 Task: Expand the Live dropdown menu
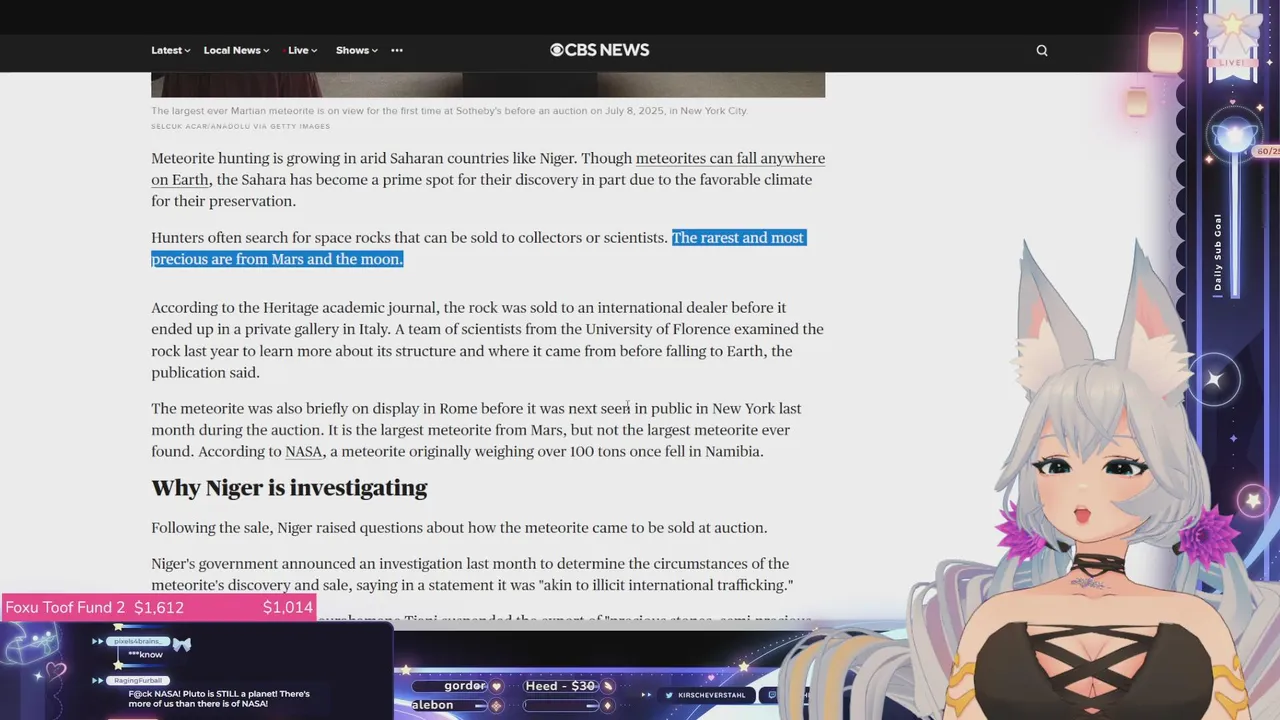[302, 50]
